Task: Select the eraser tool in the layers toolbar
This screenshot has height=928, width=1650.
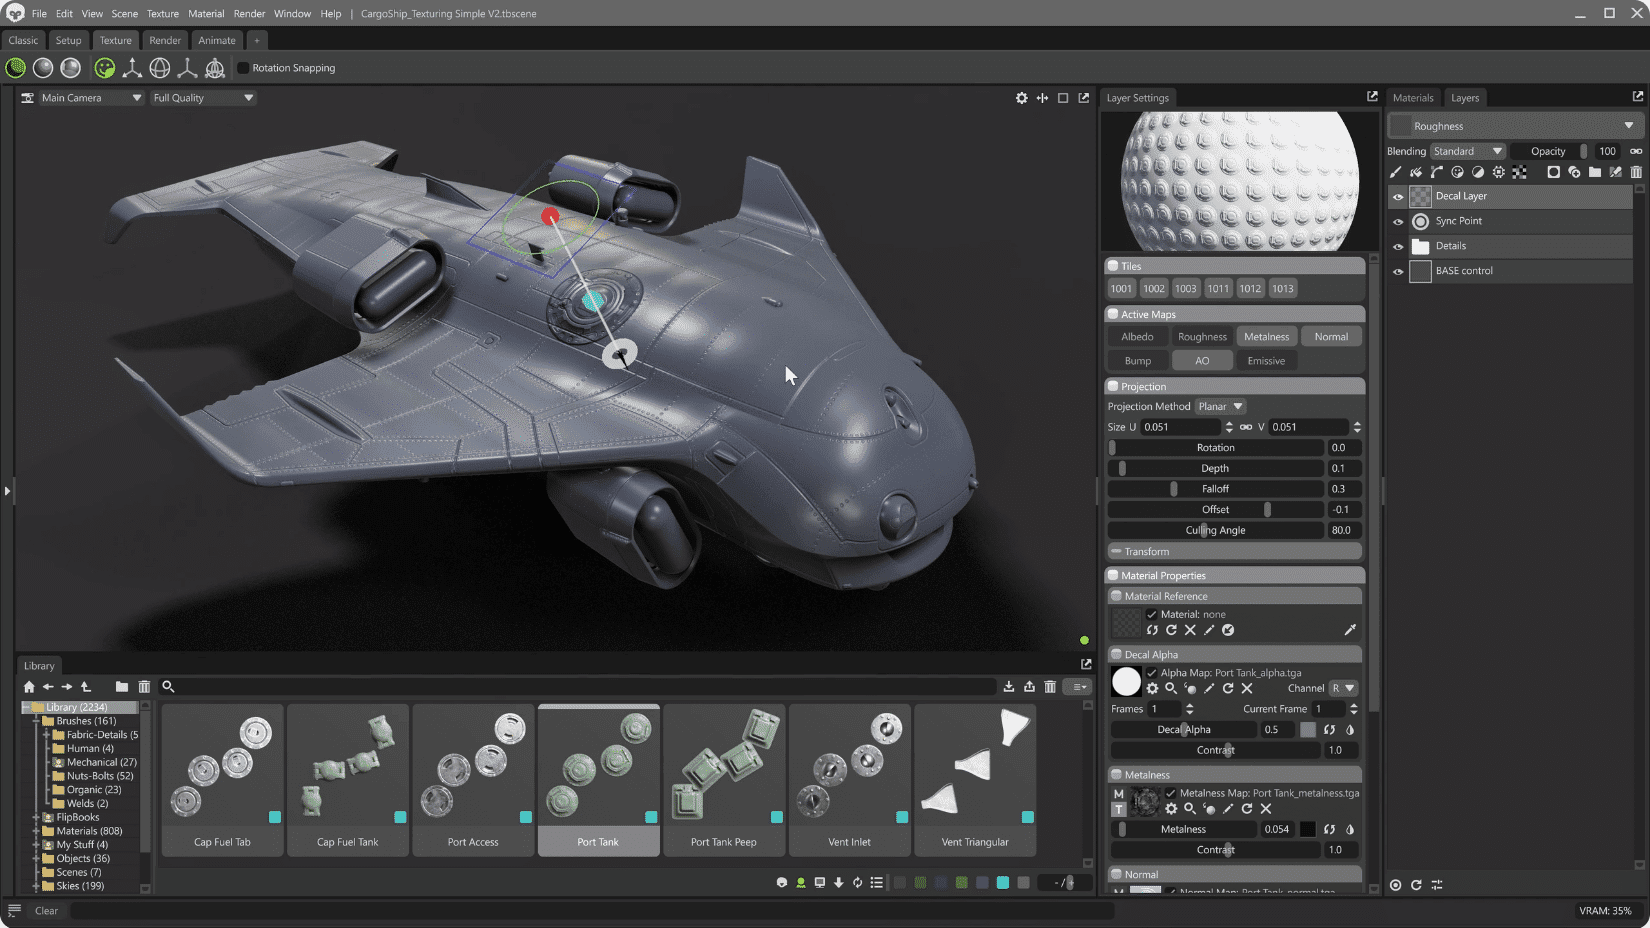Action: click(1415, 172)
